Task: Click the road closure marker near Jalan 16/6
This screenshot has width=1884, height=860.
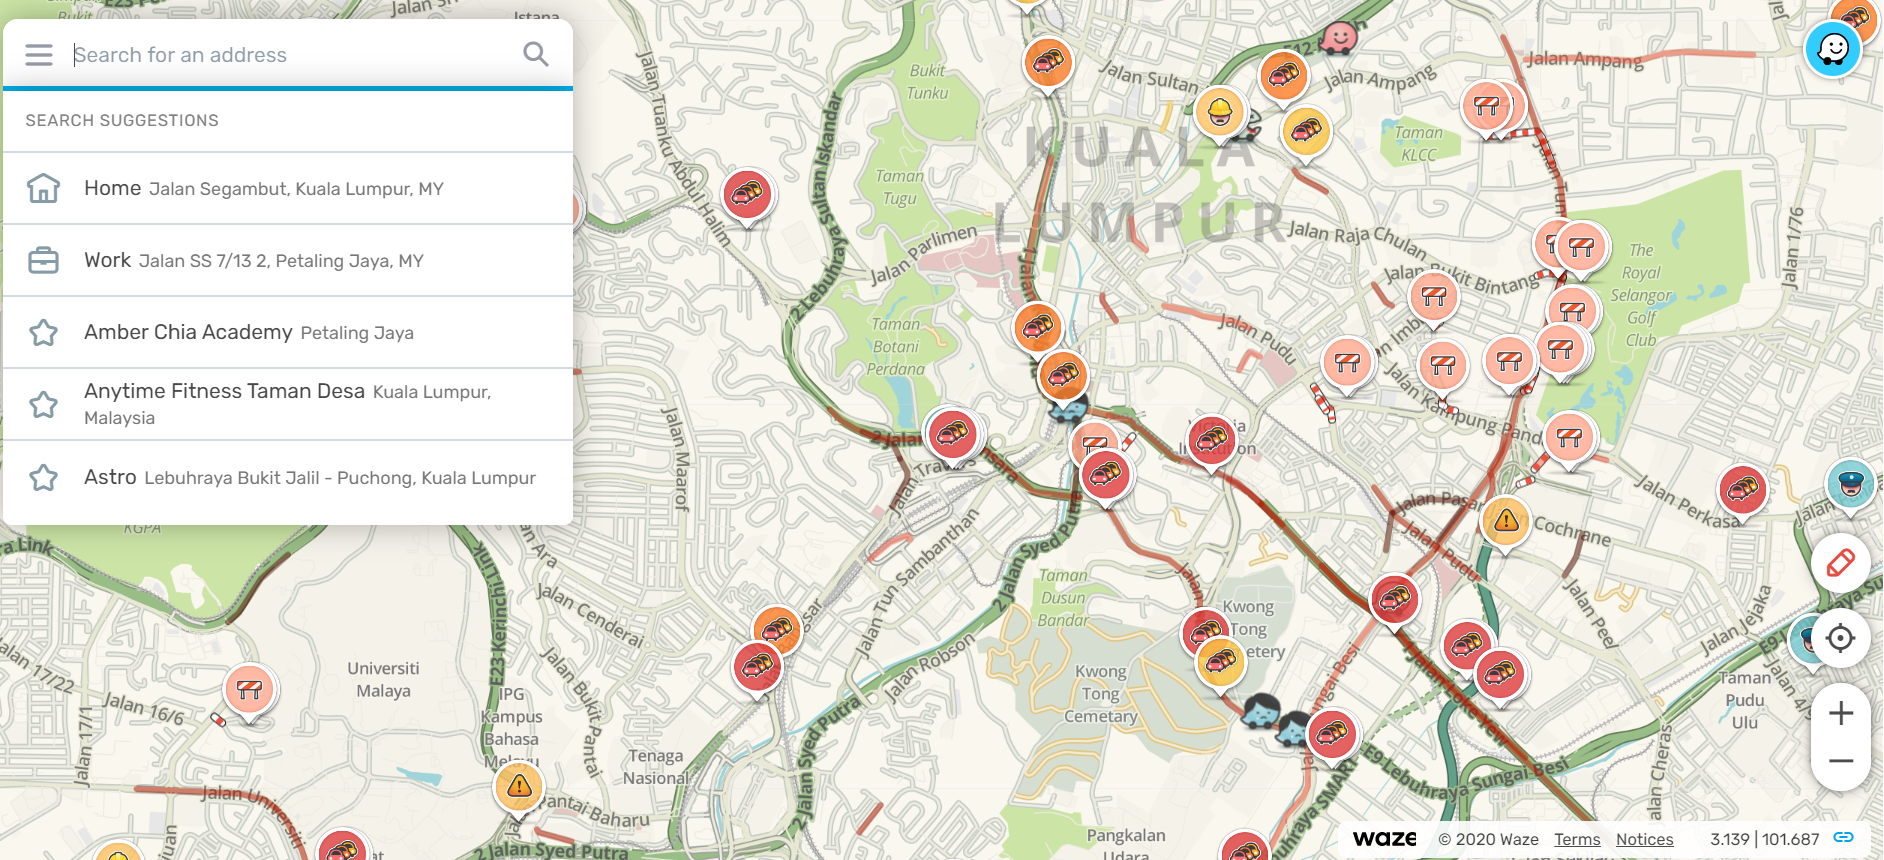Action: click(250, 690)
